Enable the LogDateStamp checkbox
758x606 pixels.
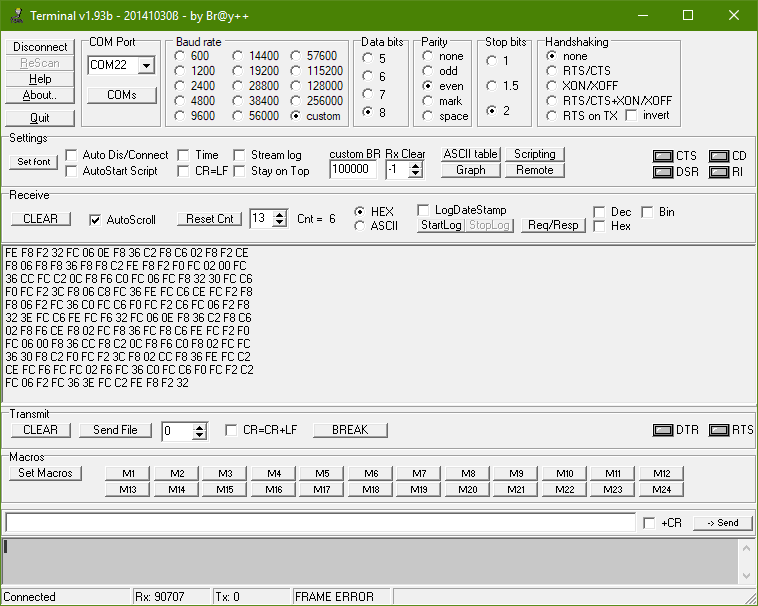(423, 210)
